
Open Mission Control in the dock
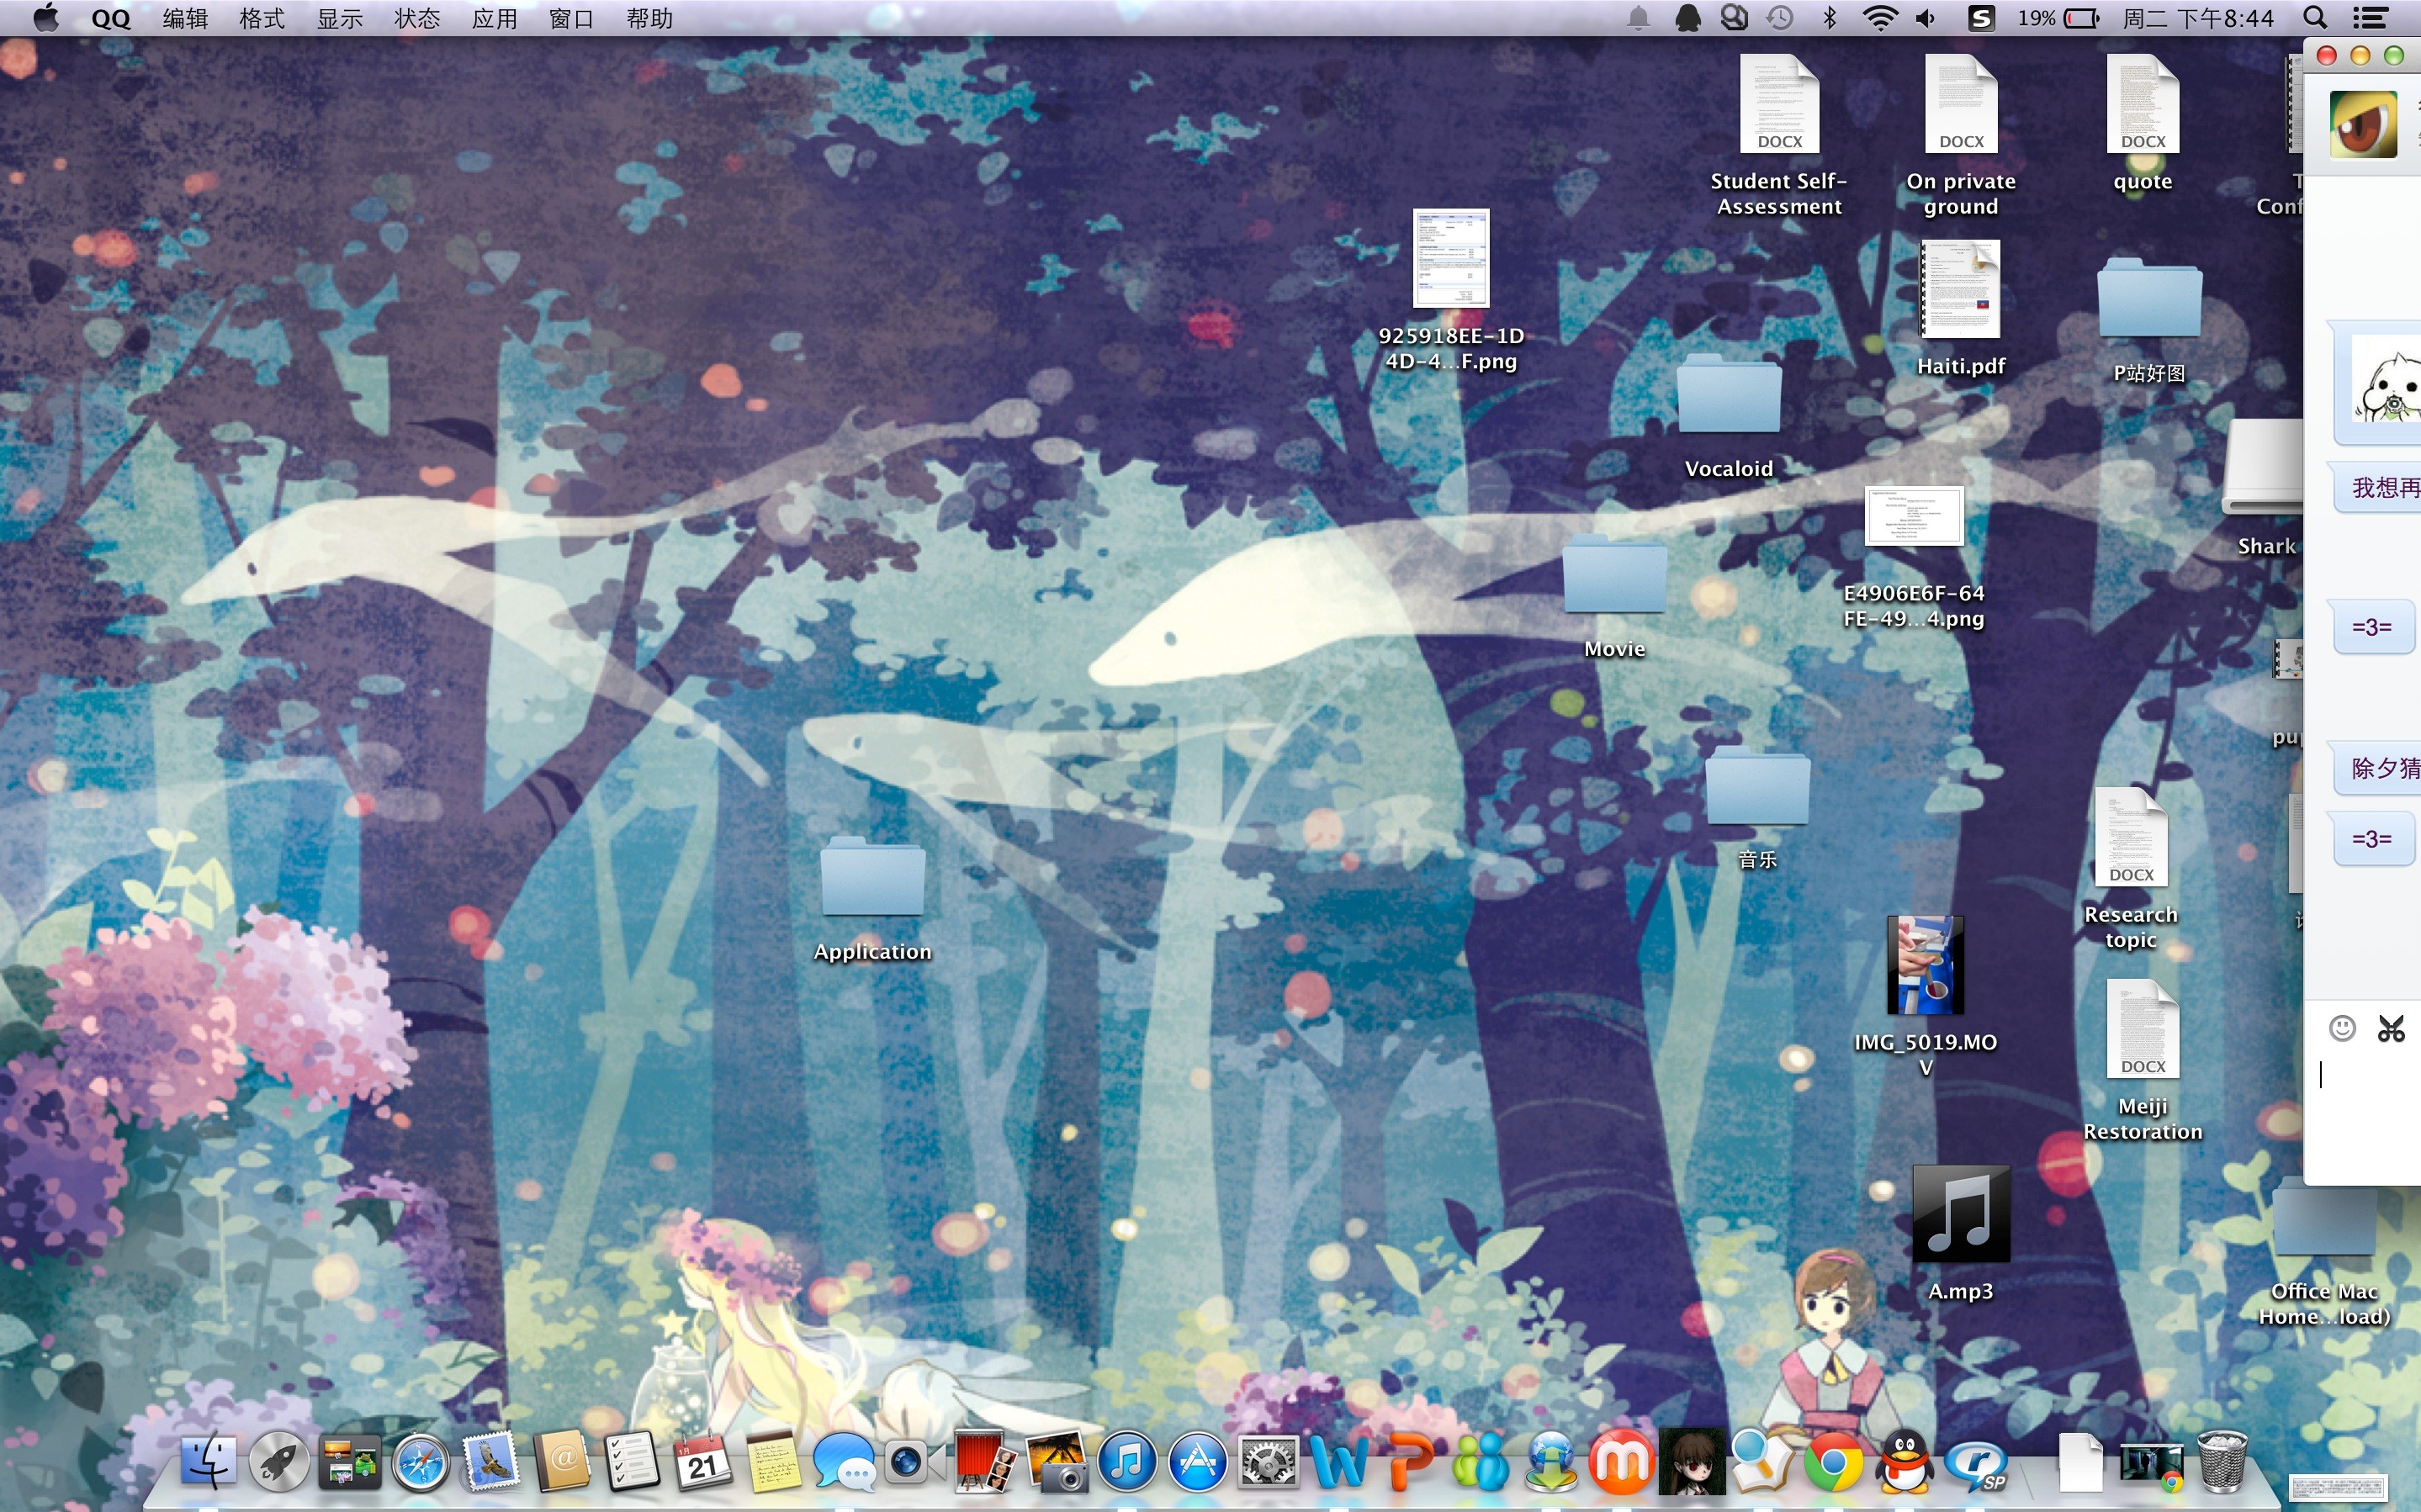coord(350,1463)
